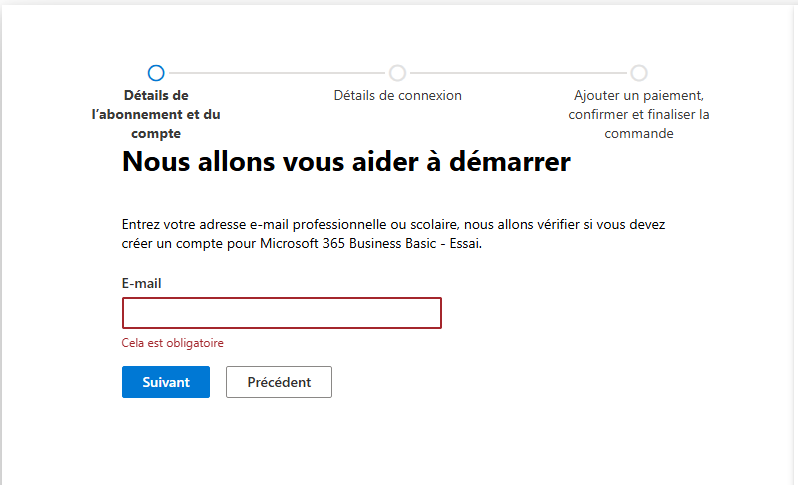Select the first step circle indicator
The width and height of the screenshot is (798, 485).
click(x=156, y=73)
